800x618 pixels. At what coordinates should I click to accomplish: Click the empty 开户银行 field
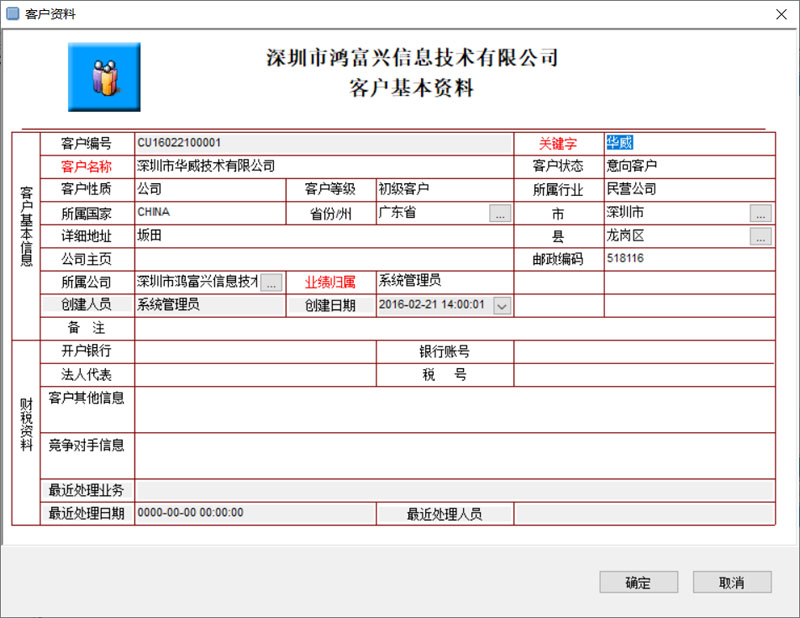pyautogui.click(x=256, y=352)
